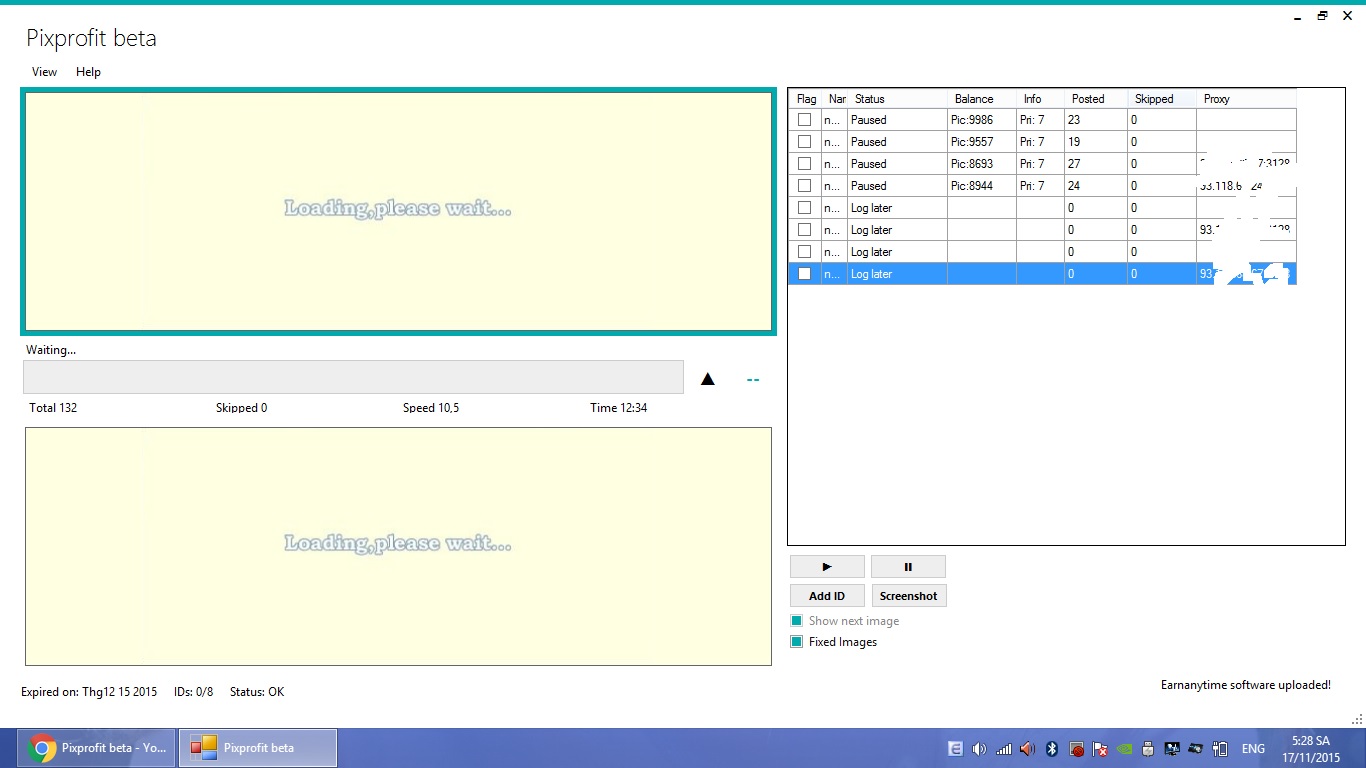Click the pause button below the account list

[908, 567]
